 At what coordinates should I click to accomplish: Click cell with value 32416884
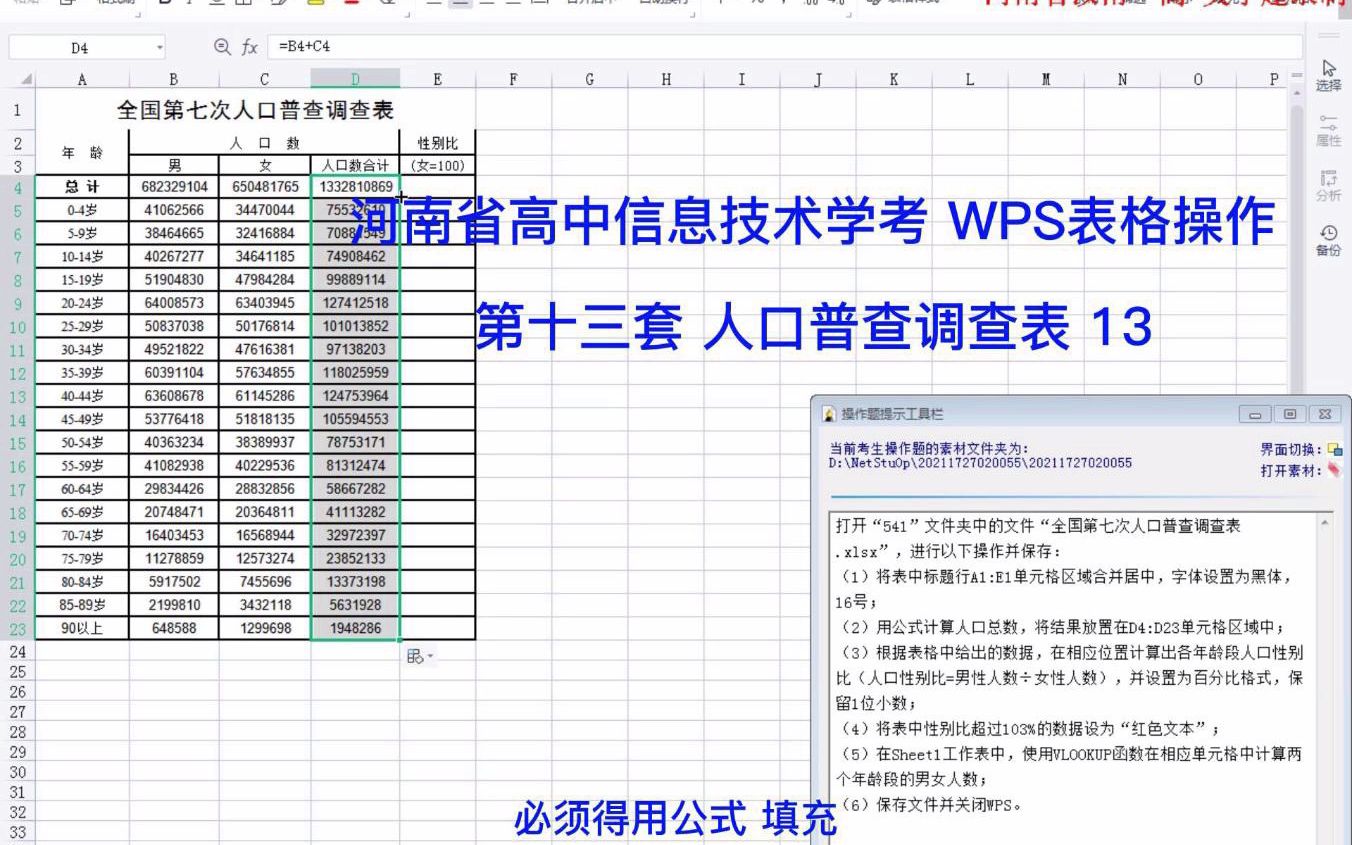point(265,233)
